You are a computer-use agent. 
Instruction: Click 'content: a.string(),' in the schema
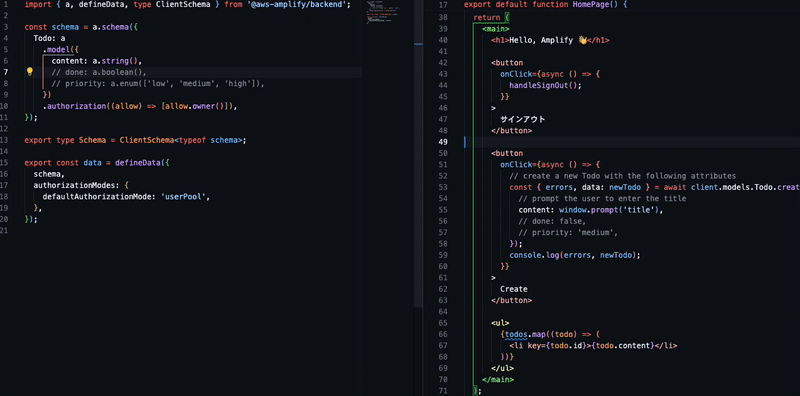[96, 61]
